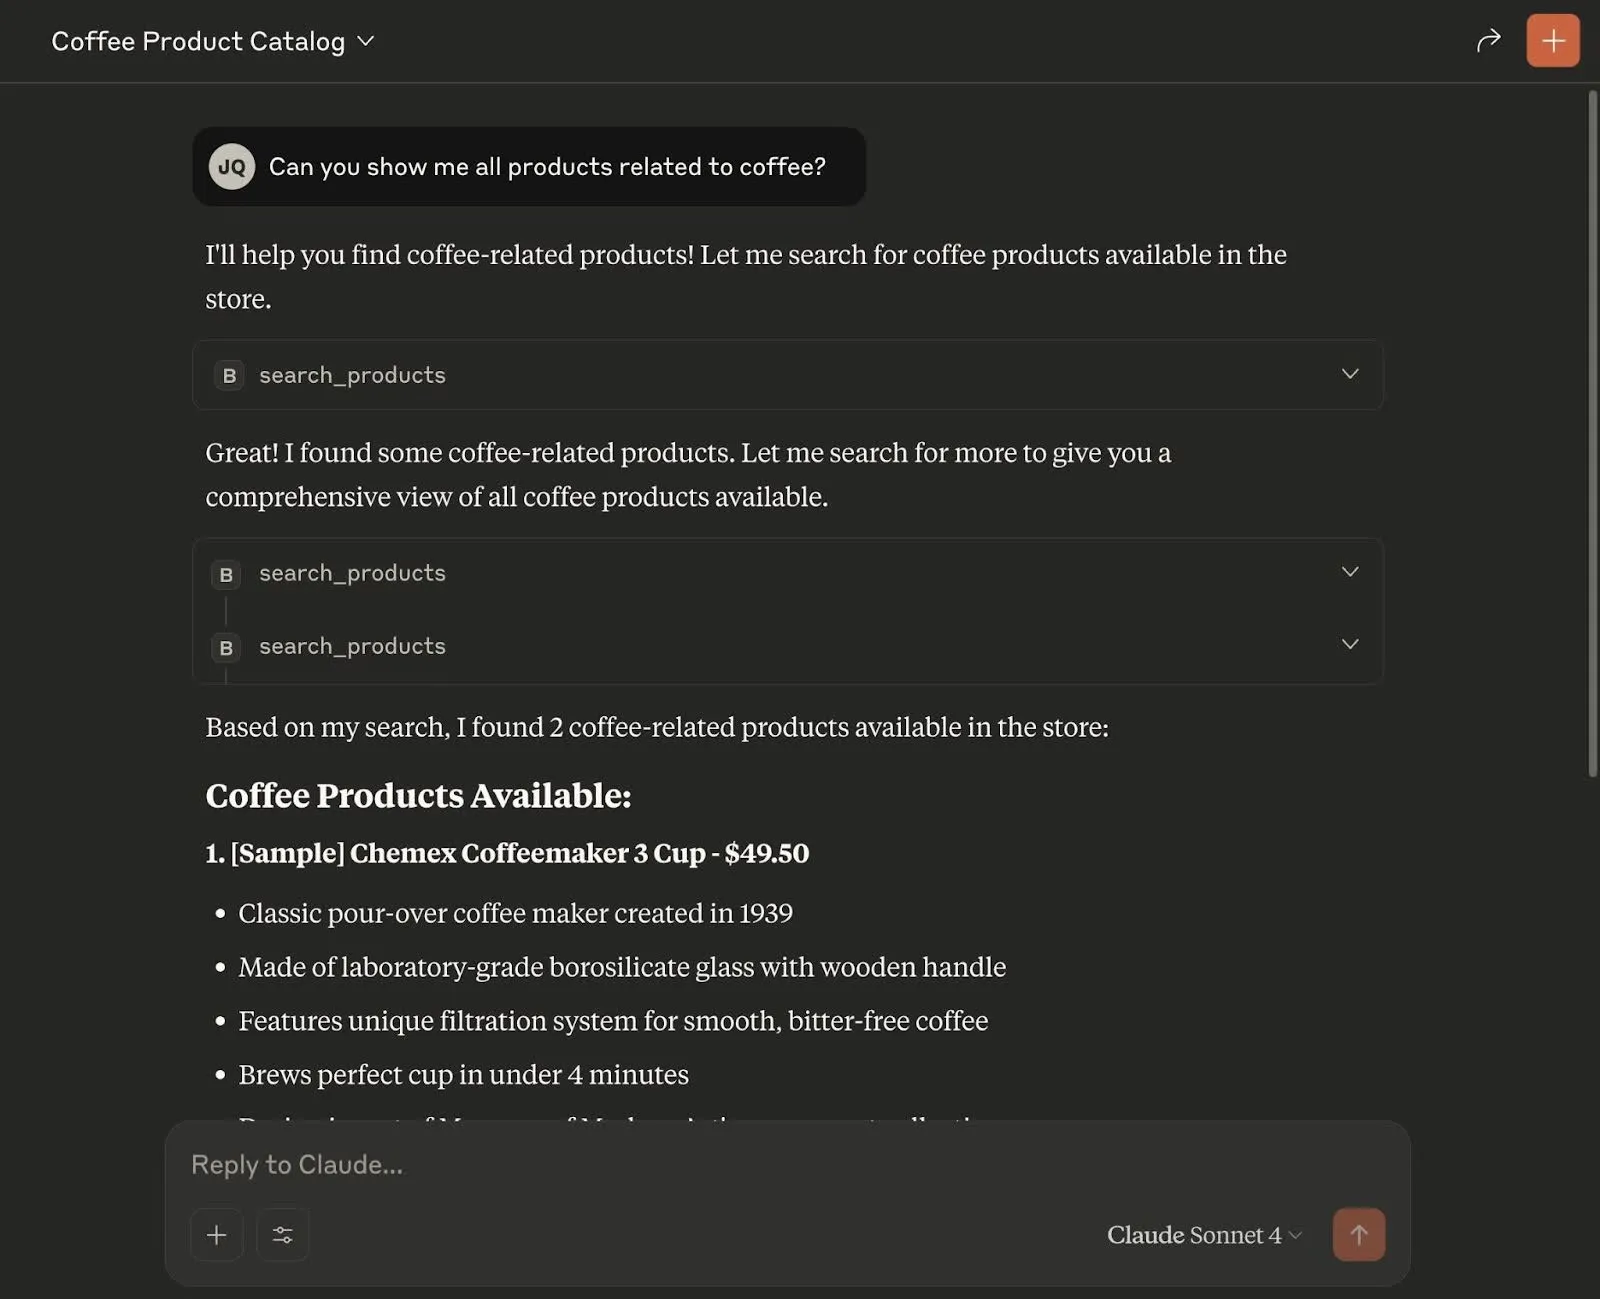
Task: Send message with the up-arrow button
Action: pyautogui.click(x=1359, y=1235)
